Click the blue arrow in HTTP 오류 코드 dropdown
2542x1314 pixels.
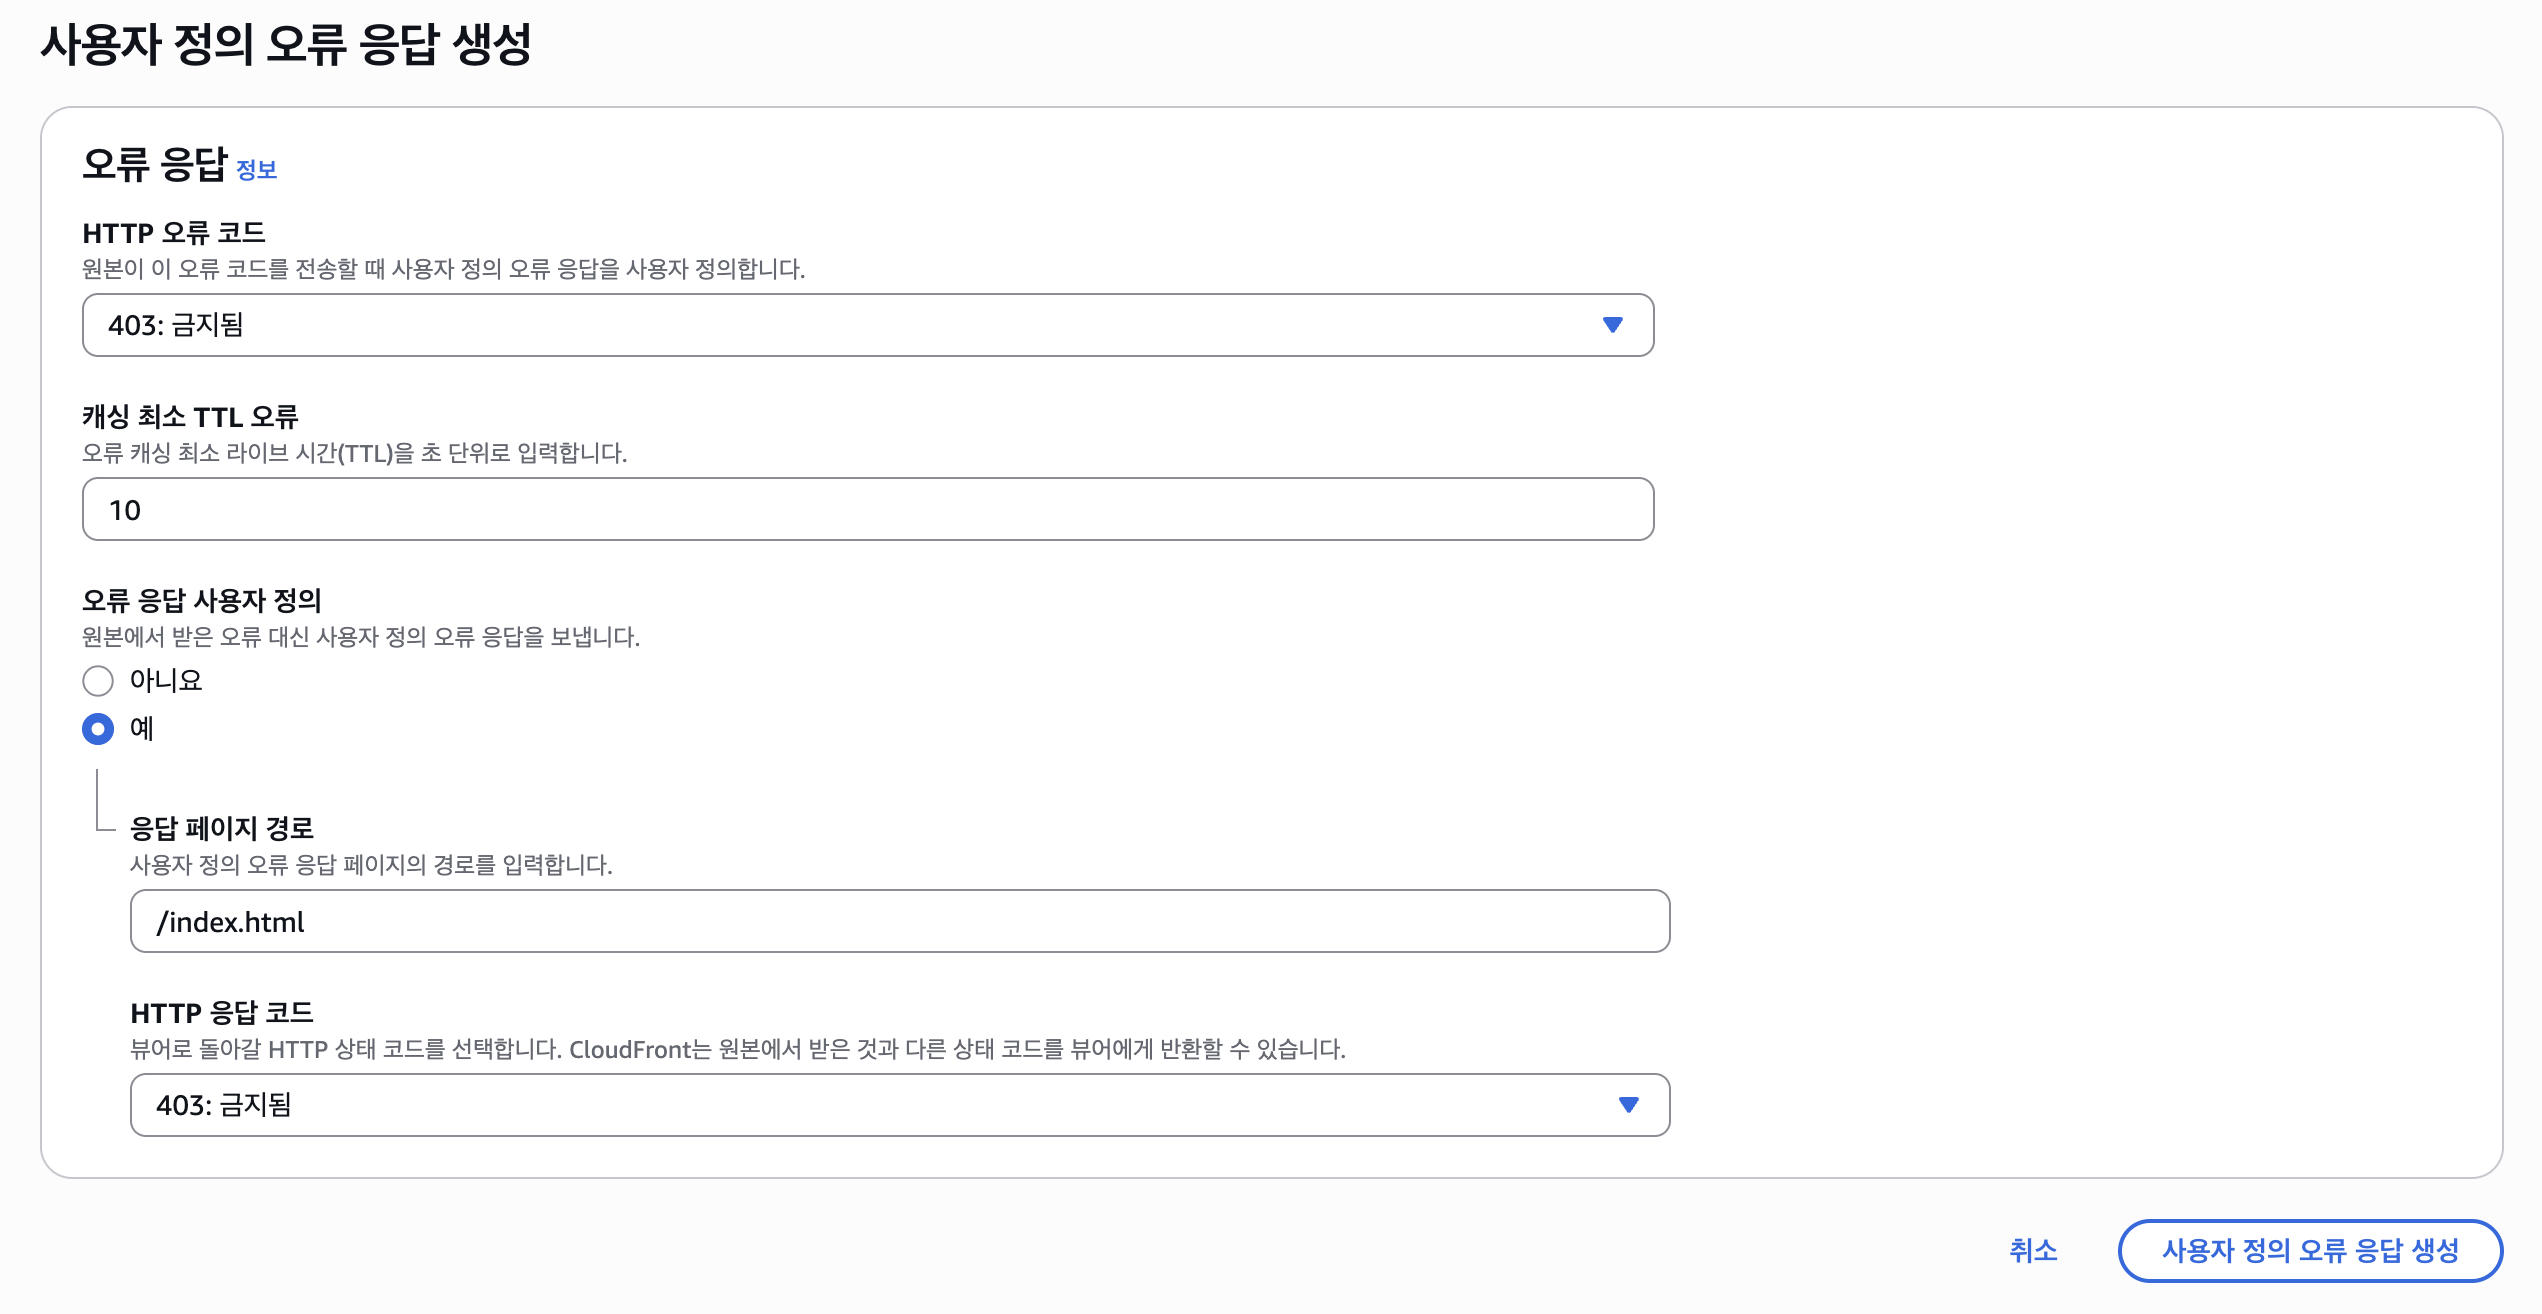pos(1612,325)
